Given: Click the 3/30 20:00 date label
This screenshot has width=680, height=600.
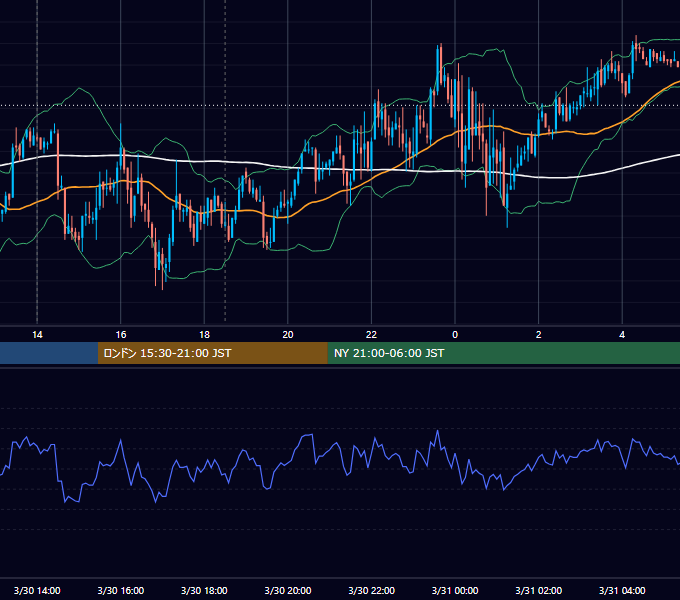Looking at the screenshot, I should coord(288,590).
